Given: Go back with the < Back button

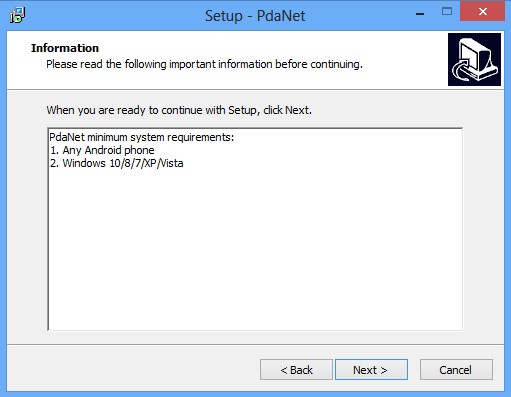Looking at the screenshot, I should point(296,369).
